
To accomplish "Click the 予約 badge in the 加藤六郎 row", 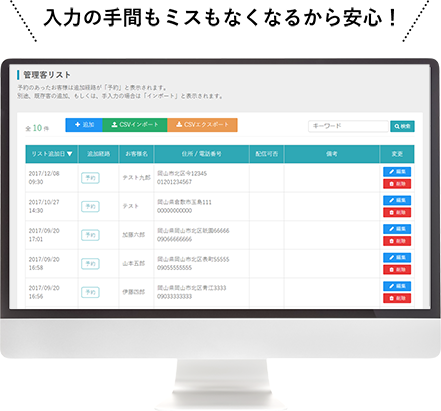I will coord(90,235).
